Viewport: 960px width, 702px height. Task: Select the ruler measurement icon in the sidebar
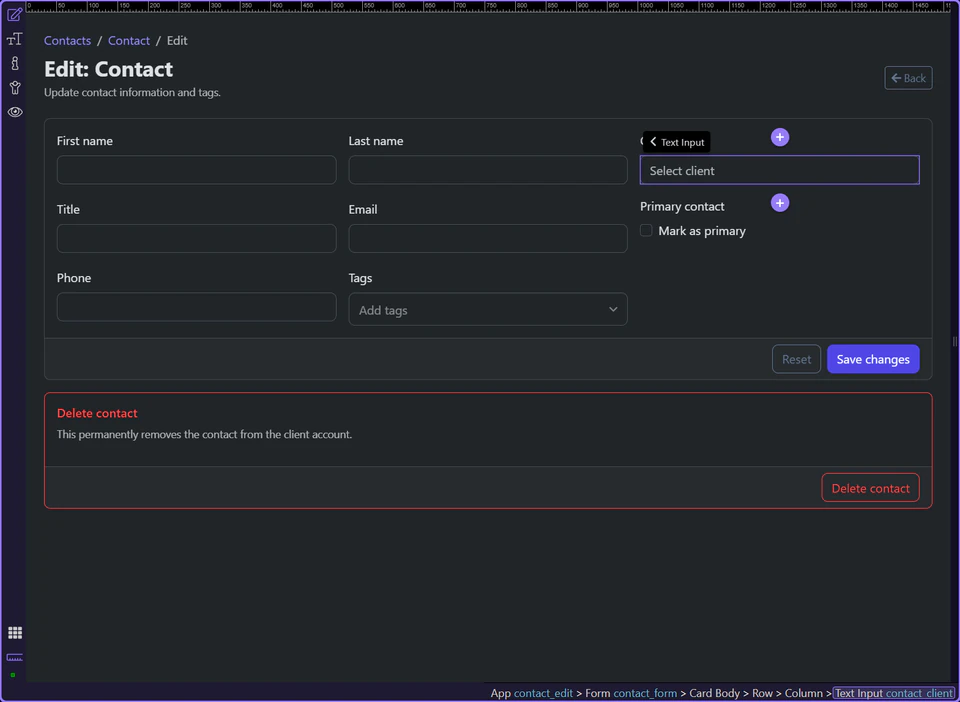coord(14,657)
